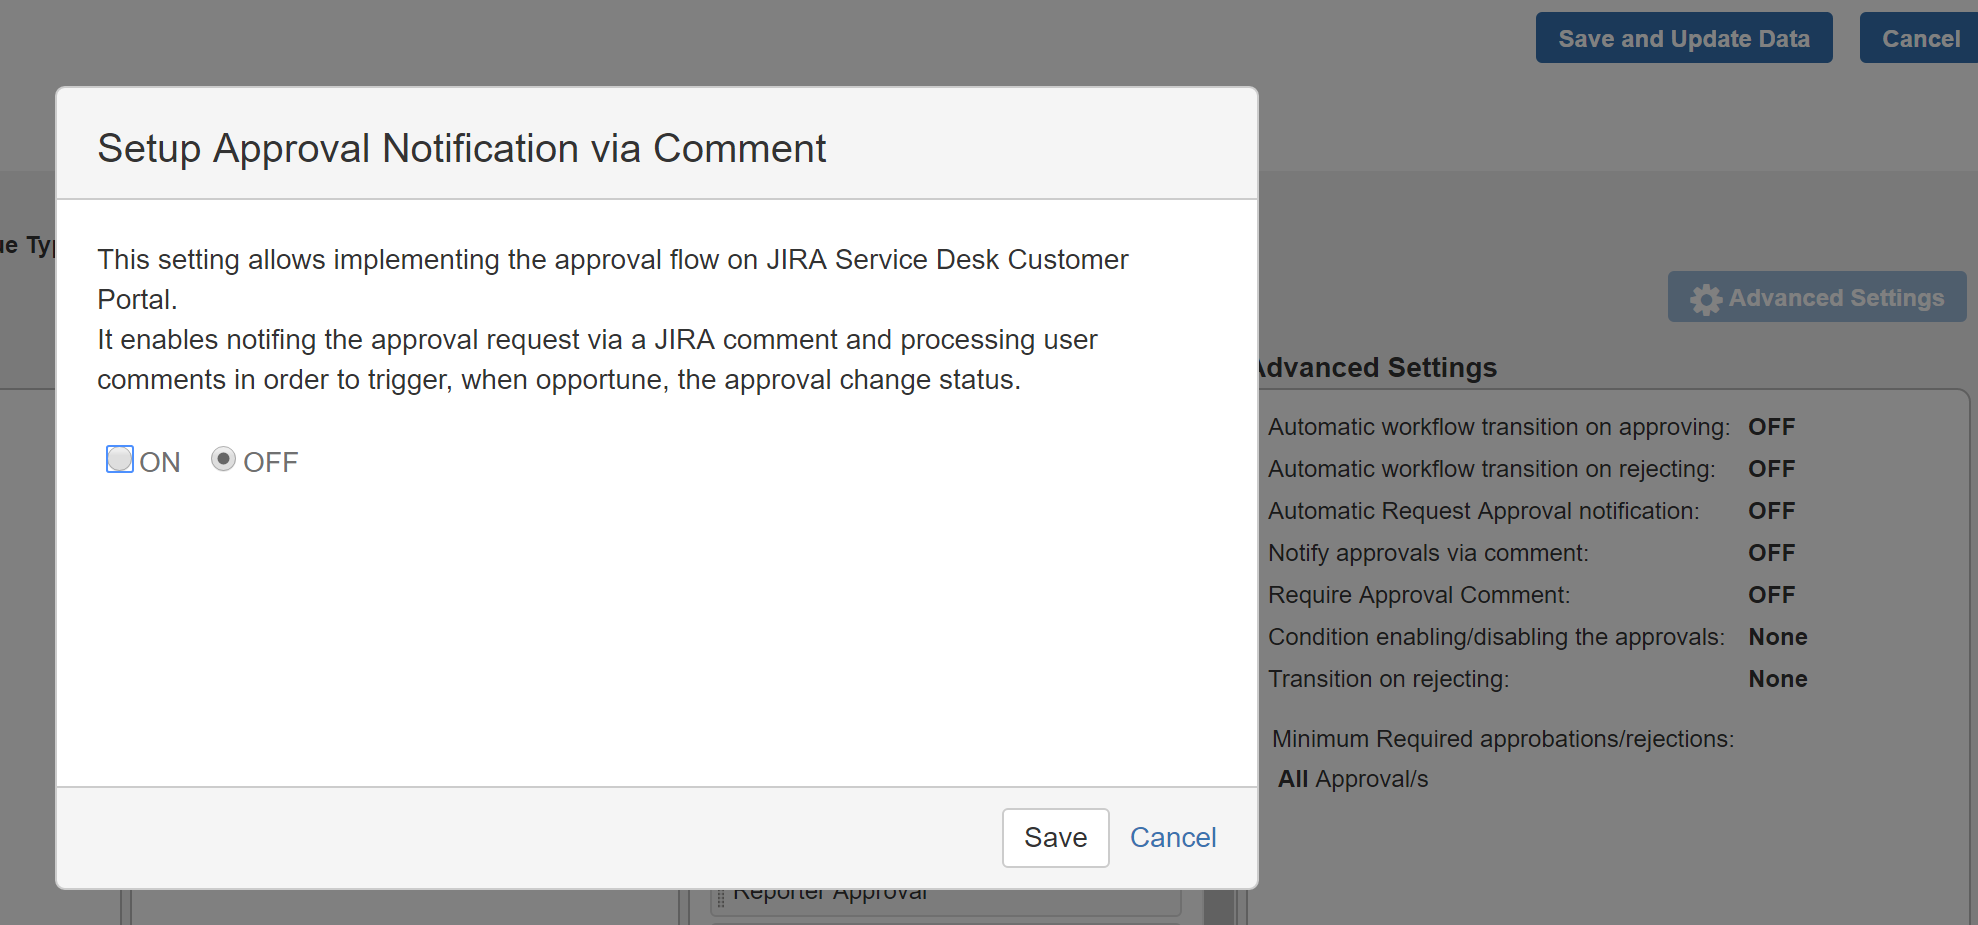
Task: Click the Advanced Settings section heading
Action: pyautogui.click(x=1378, y=368)
